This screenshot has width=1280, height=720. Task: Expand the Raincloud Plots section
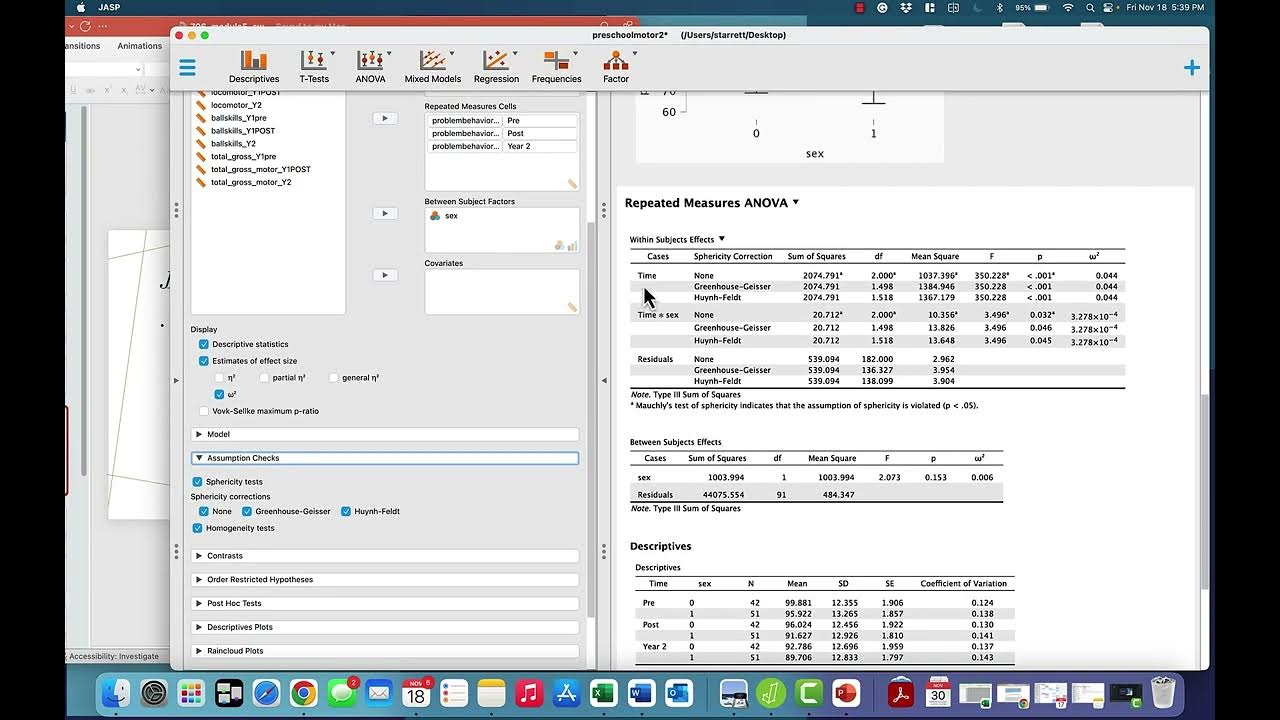point(385,651)
